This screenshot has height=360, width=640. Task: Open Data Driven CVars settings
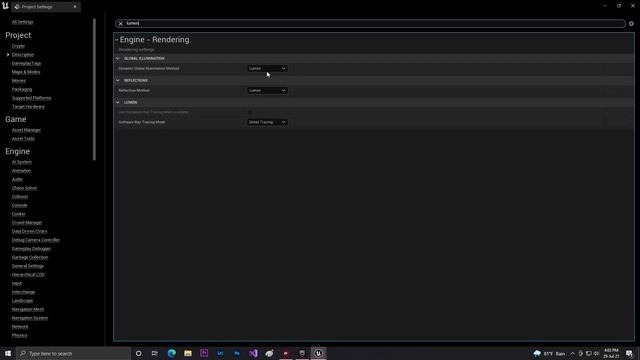pyautogui.click(x=29, y=231)
